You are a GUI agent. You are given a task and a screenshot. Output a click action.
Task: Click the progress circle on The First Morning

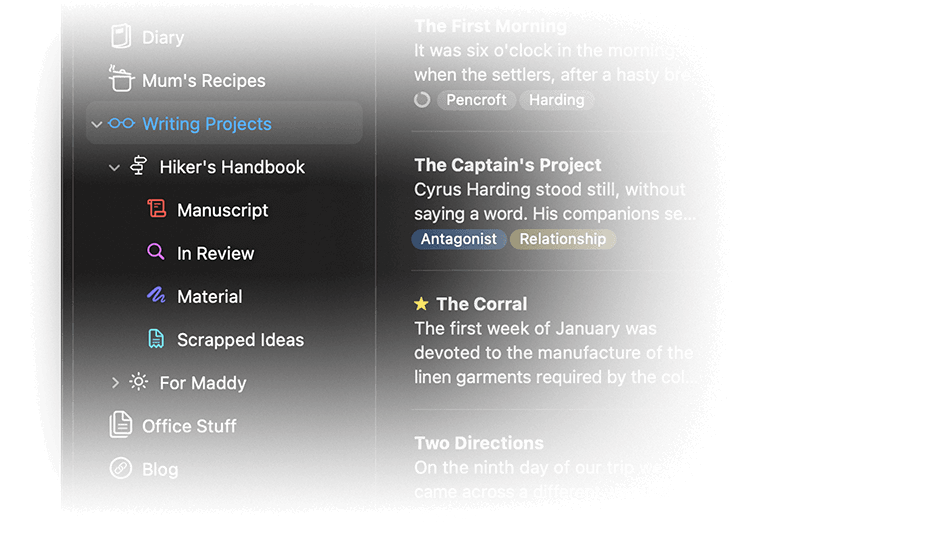(422, 100)
